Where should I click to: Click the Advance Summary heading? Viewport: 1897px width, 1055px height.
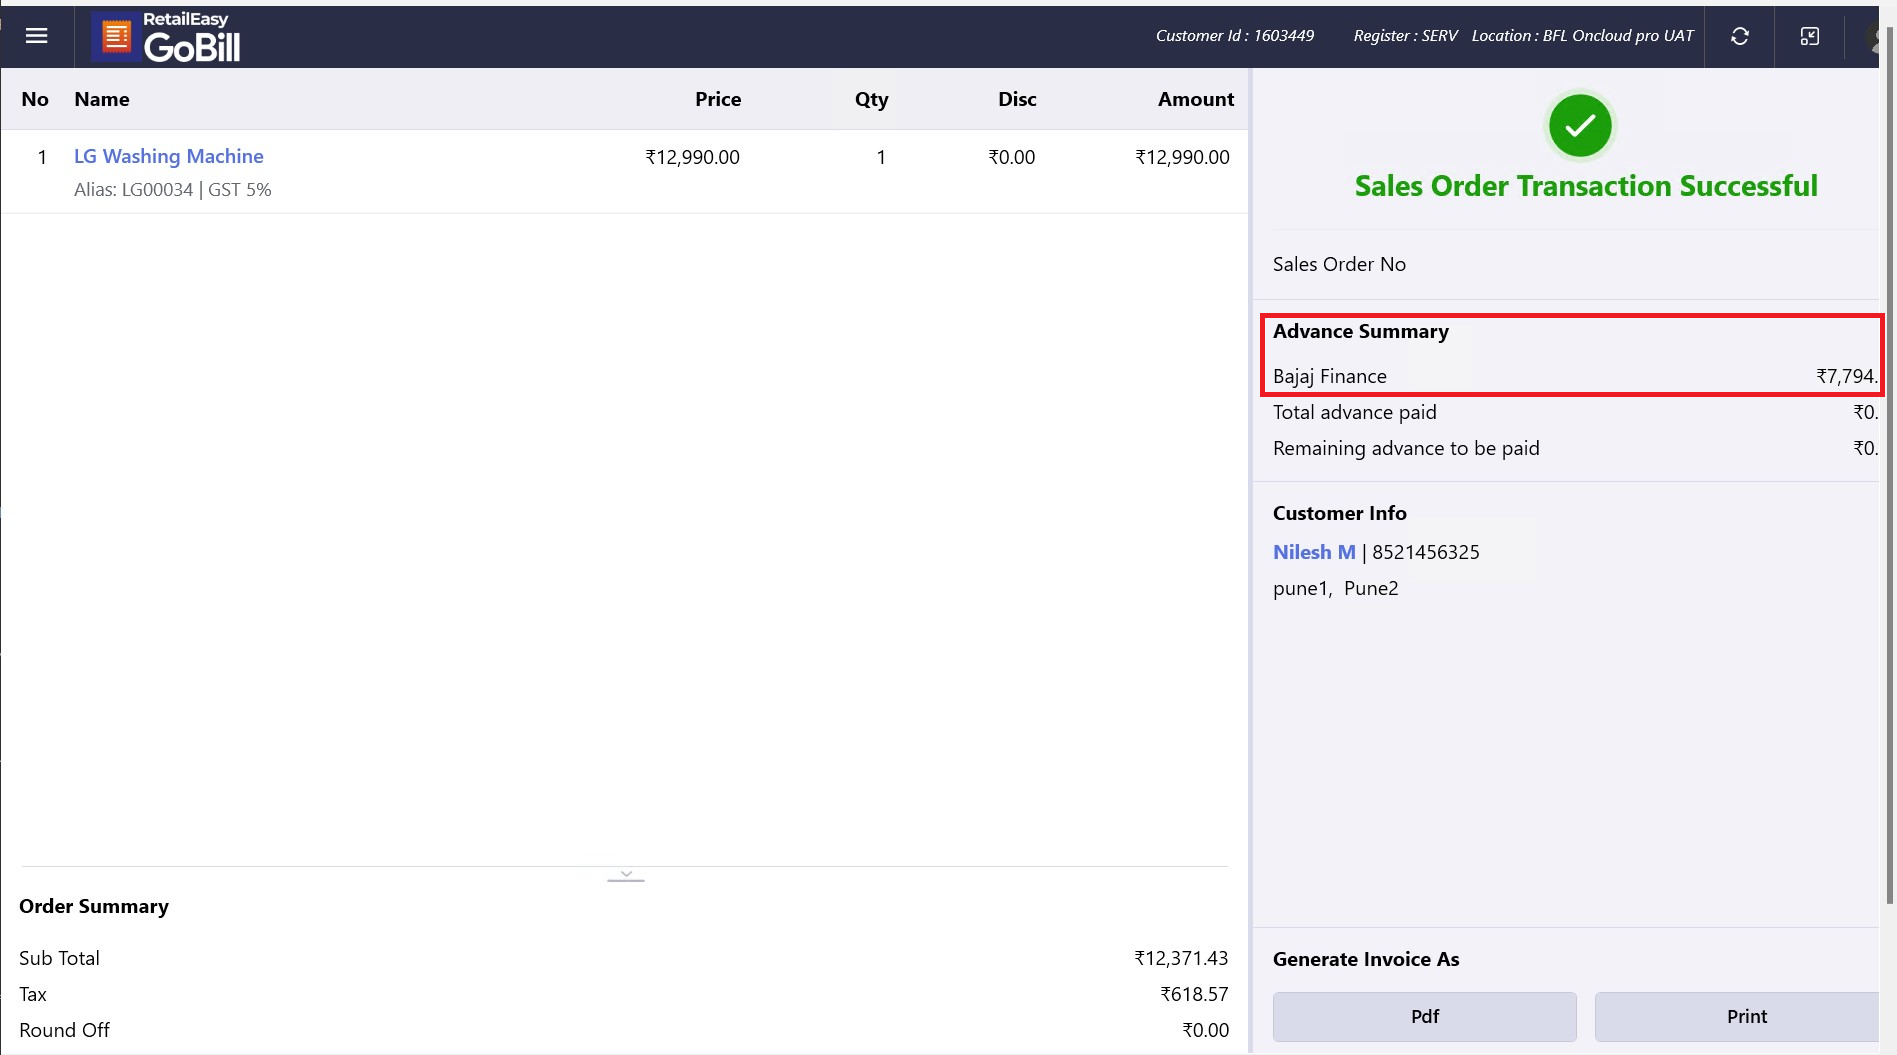[1361, 331]
